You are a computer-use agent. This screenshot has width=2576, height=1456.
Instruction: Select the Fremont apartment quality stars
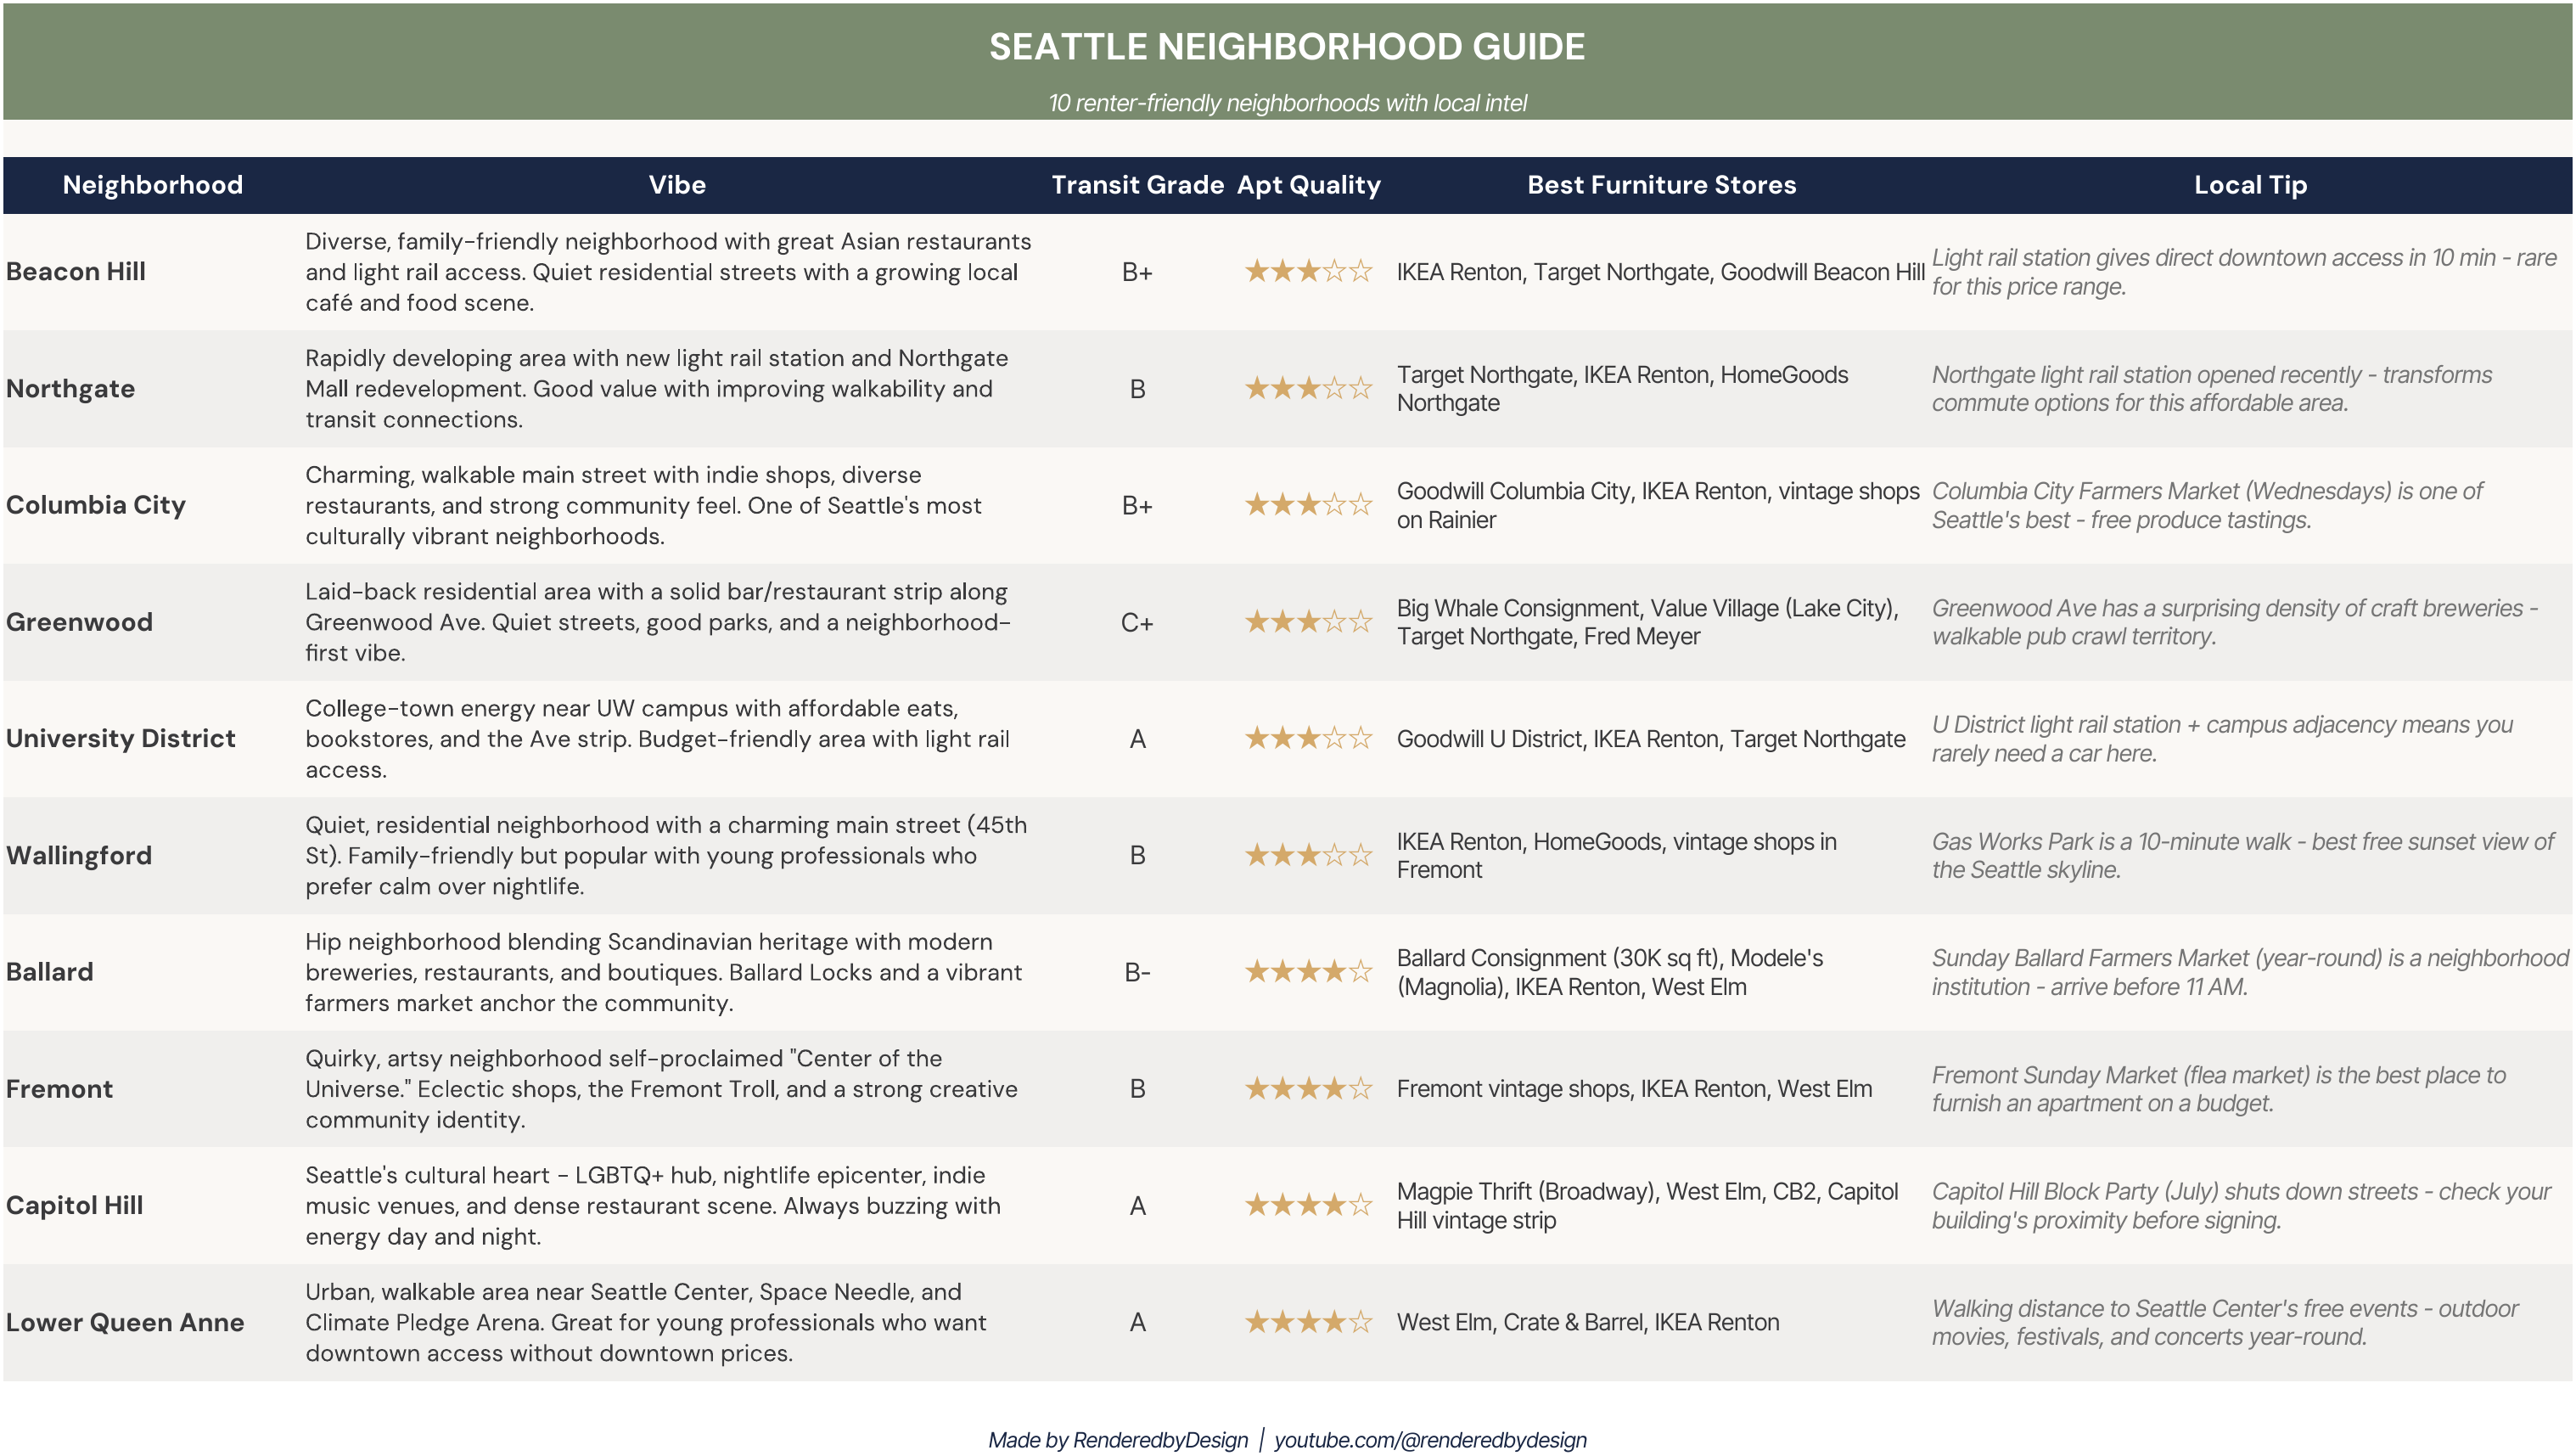click(1308, 1088)
